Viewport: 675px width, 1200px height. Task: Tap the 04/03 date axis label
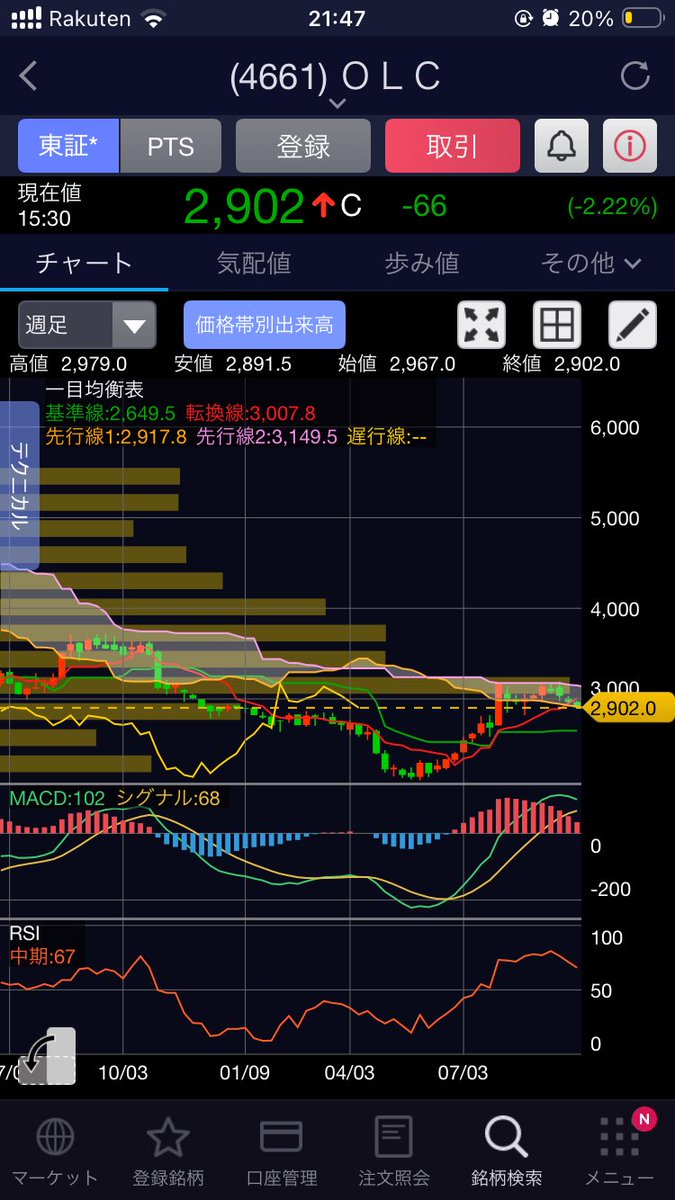coord(349,1072)
